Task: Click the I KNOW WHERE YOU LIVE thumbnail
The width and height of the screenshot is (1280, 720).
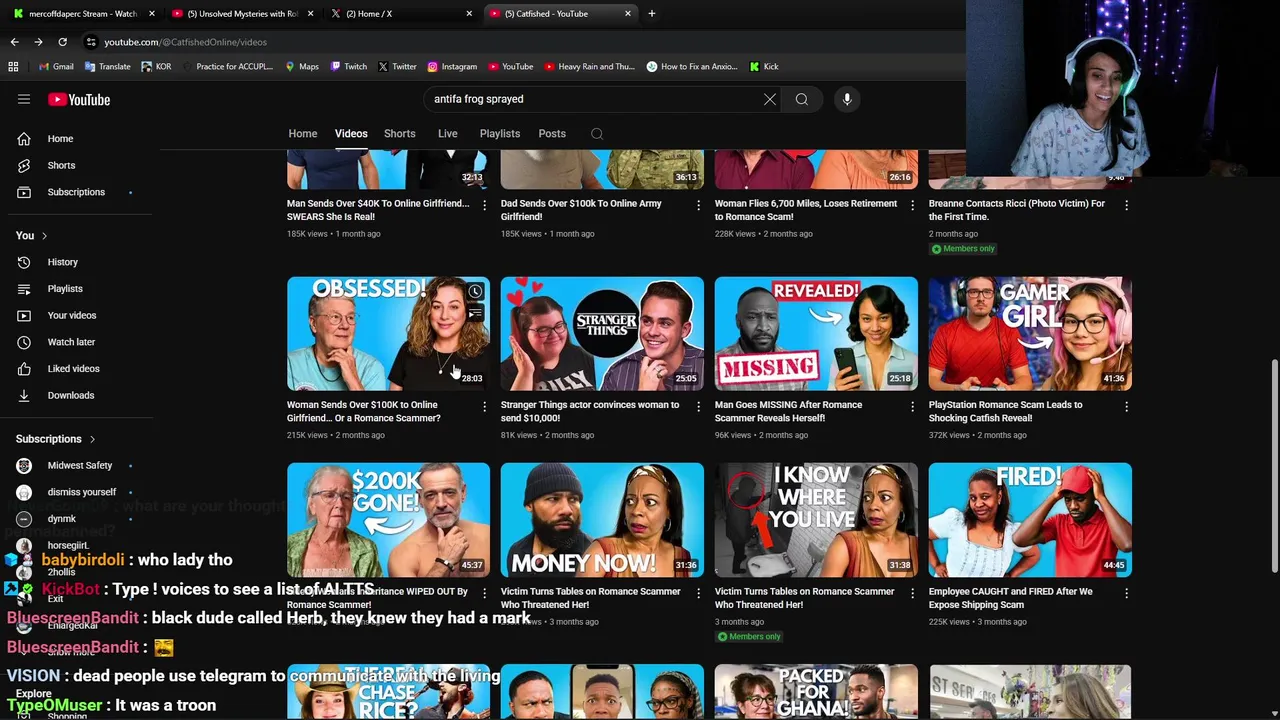Action: click(816, 520)
